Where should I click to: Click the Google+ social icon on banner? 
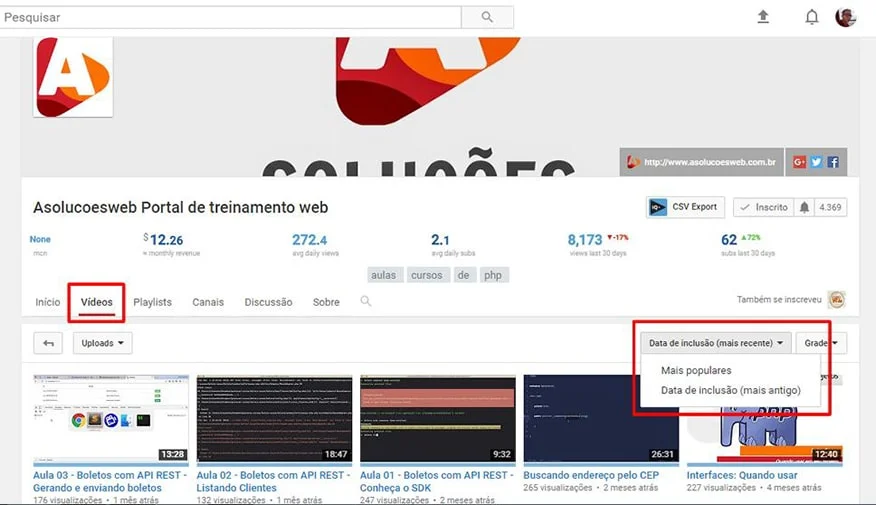tap(800, 162)
